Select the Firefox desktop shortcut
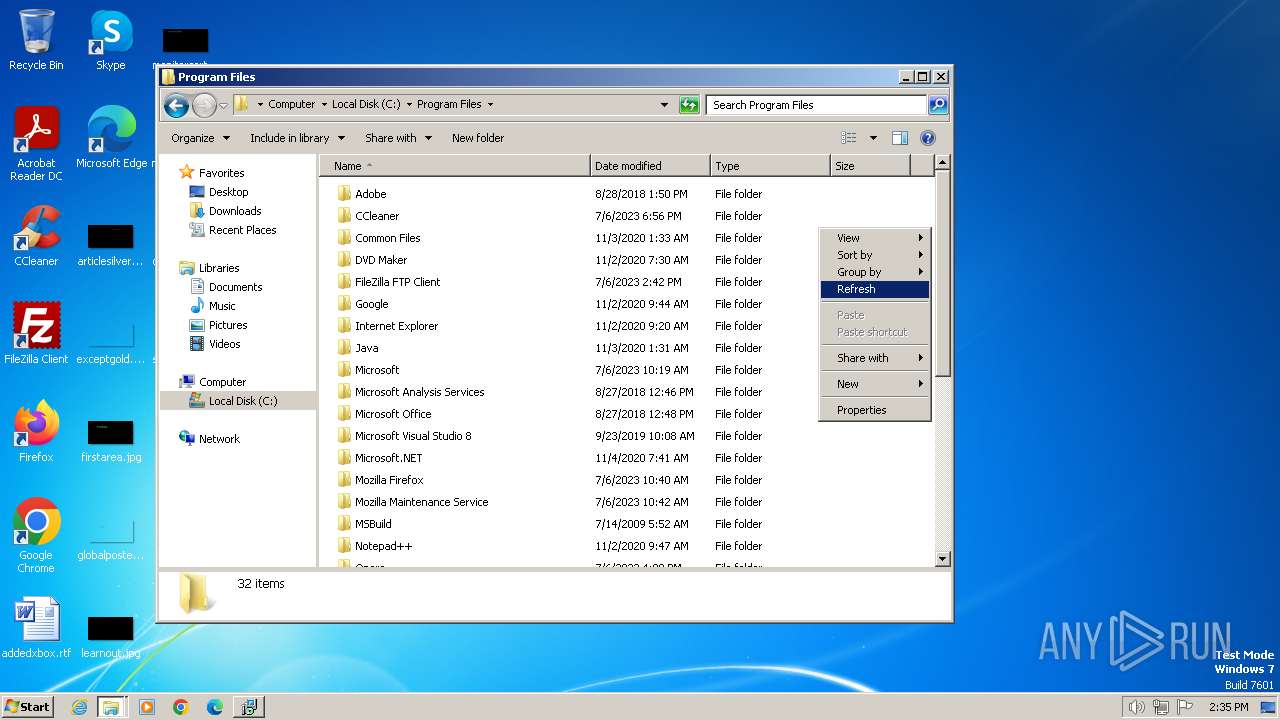This screenshot has width=1280, height=720. (x=36, y=431)
